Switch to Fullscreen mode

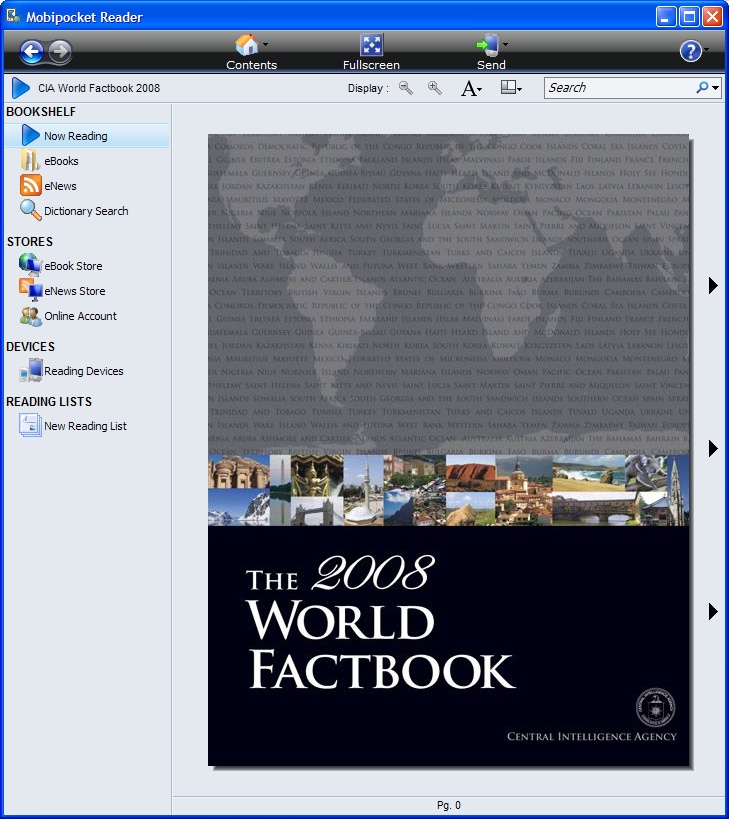tap(371, 52)
